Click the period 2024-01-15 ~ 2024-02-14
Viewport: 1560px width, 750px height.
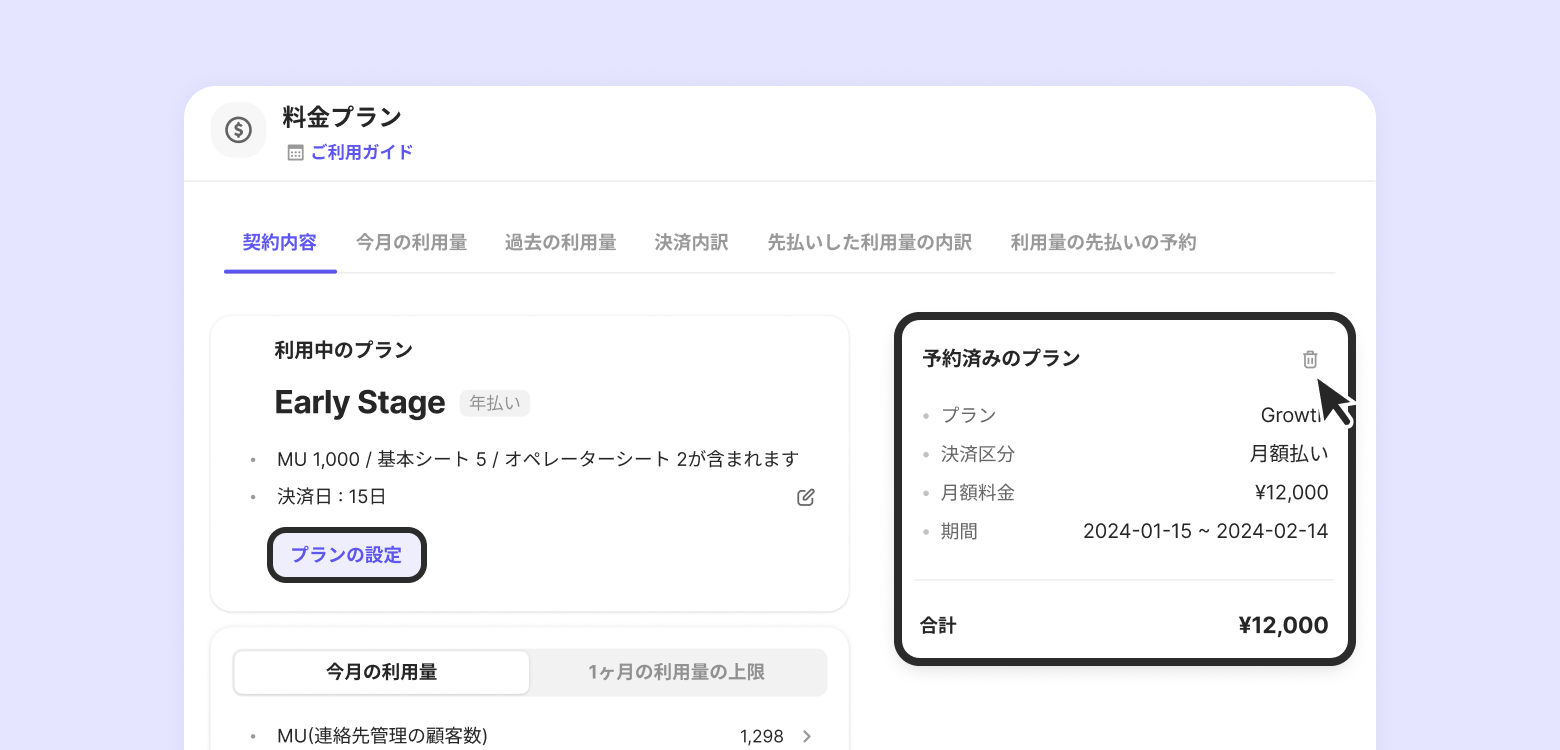pyautogui.click(x=1206, y=531)
